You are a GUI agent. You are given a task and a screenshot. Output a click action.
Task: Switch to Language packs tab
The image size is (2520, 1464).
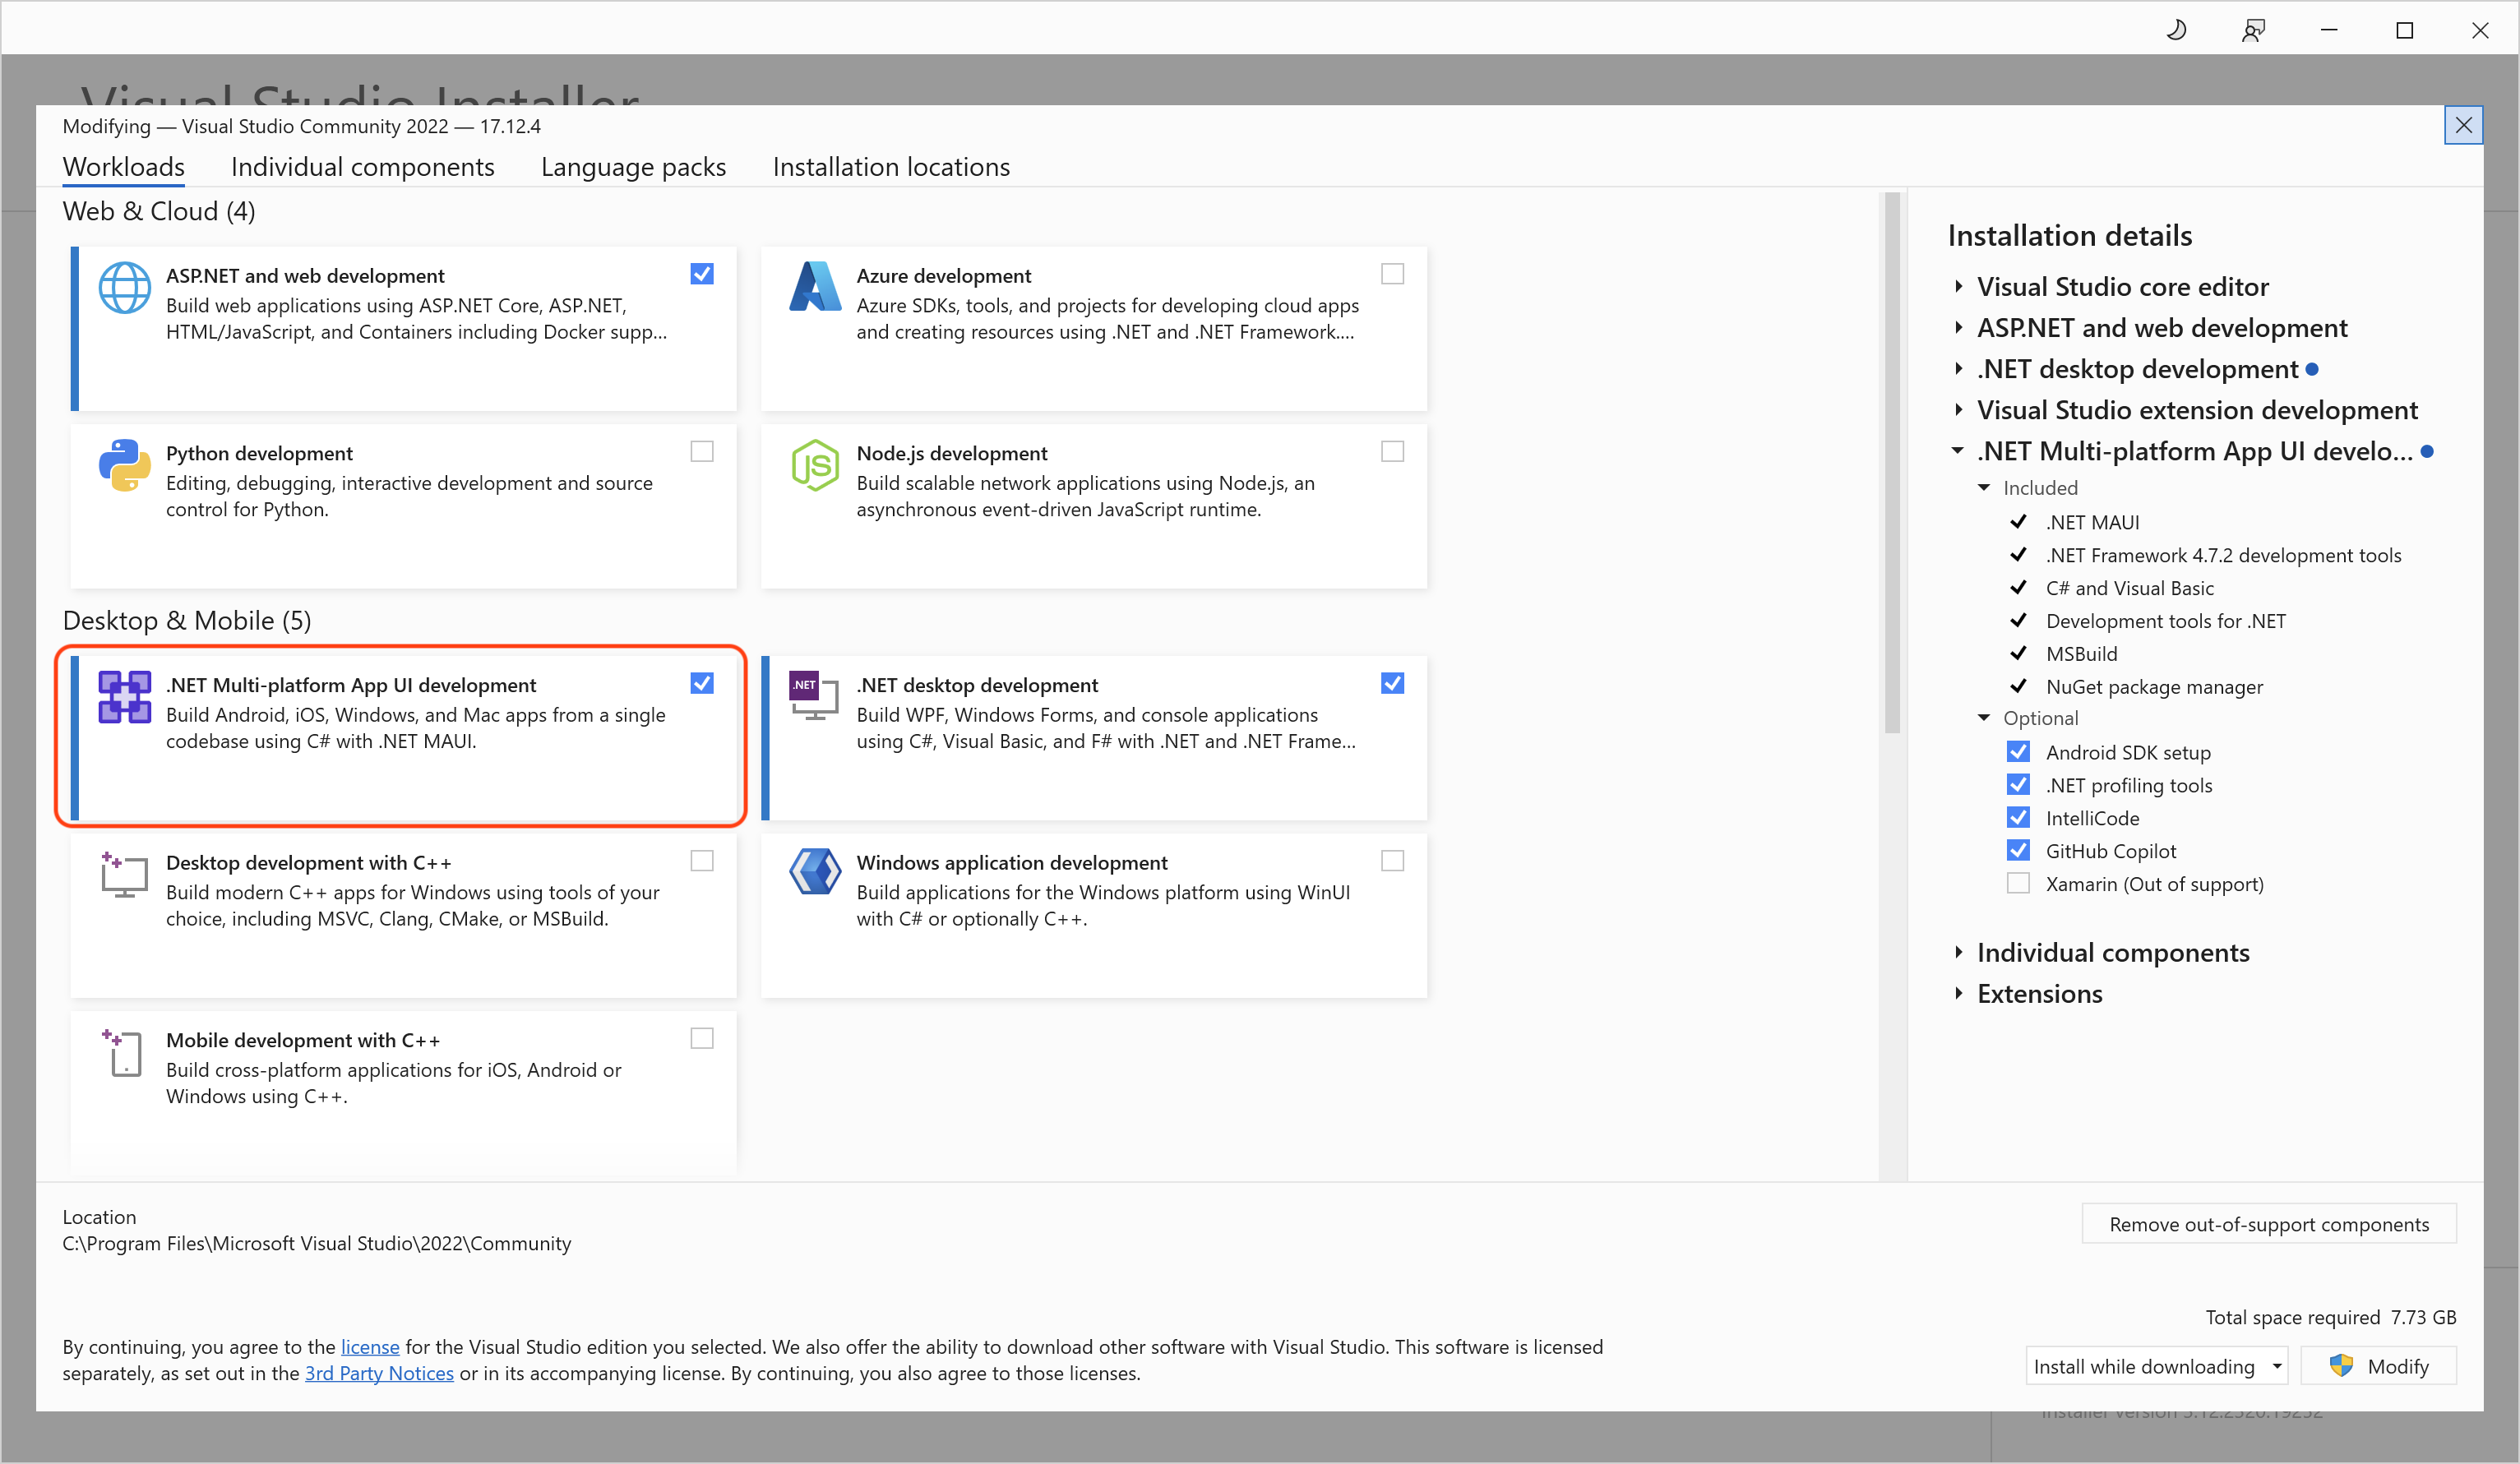tap(633, 167)
